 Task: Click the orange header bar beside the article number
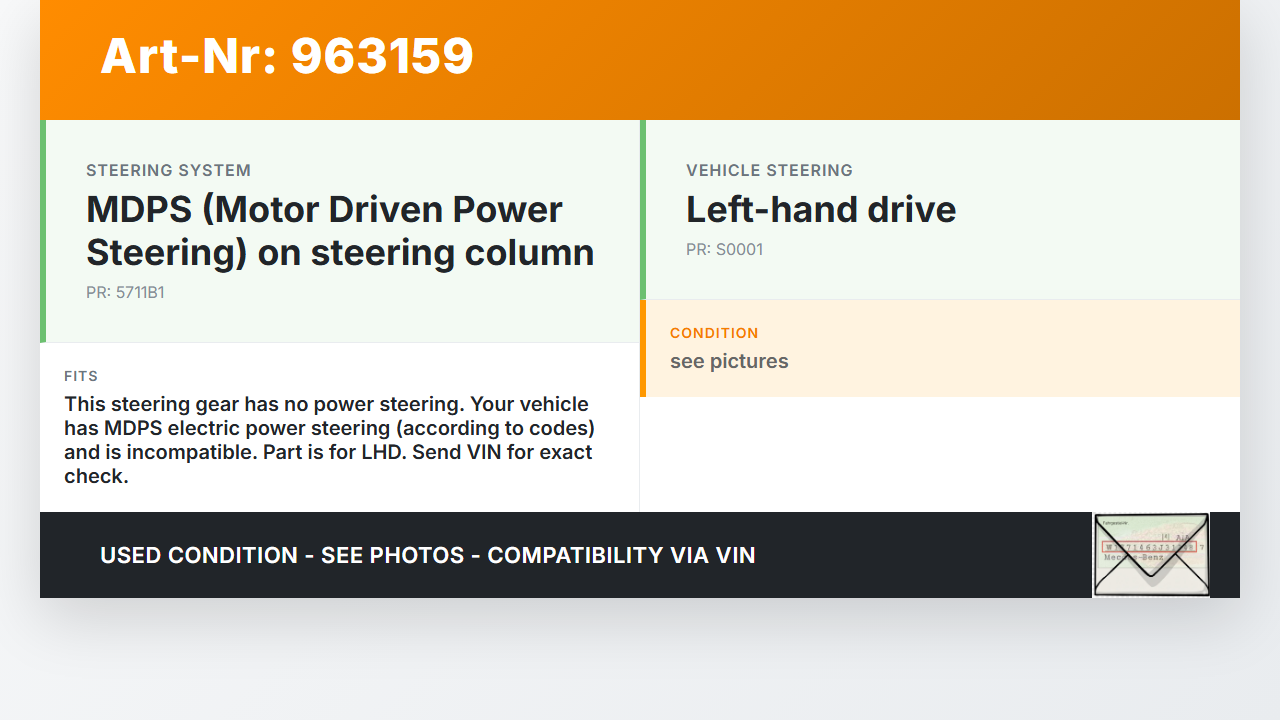pos(850,60)
